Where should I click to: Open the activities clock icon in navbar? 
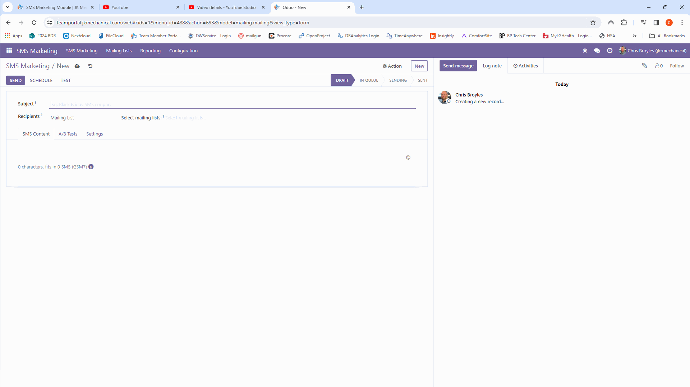click(609, 51)
